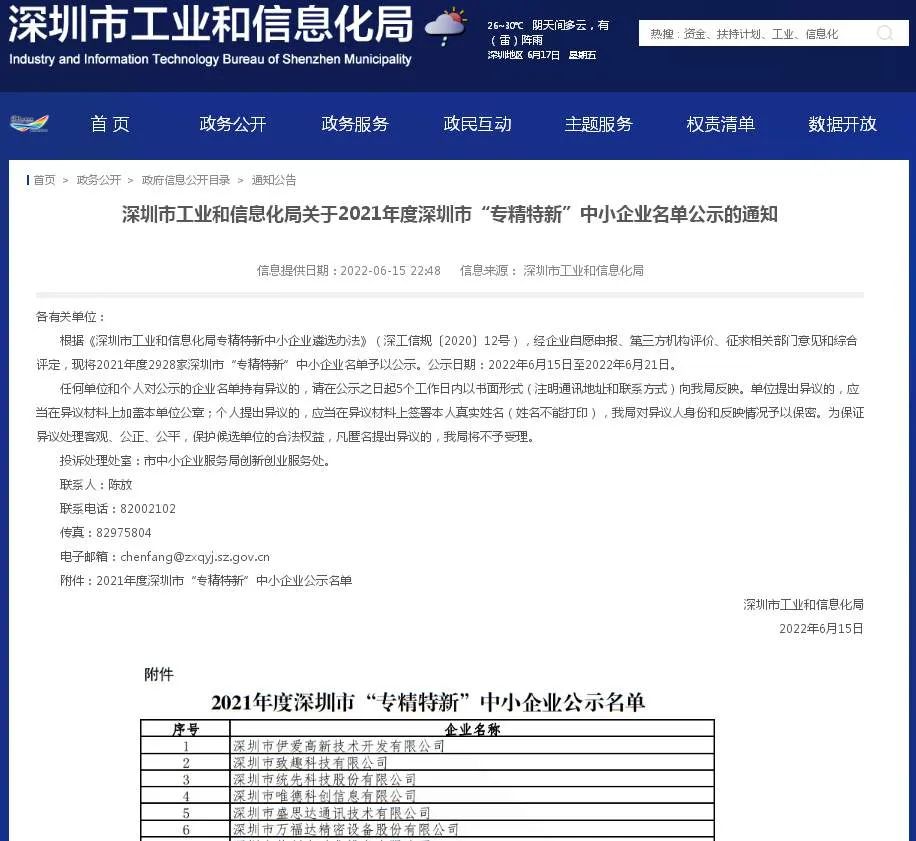Click the magnifier search icon in header
Image resolution: width=916 pixels, height=841 pixels.
[x=884, y=34]
